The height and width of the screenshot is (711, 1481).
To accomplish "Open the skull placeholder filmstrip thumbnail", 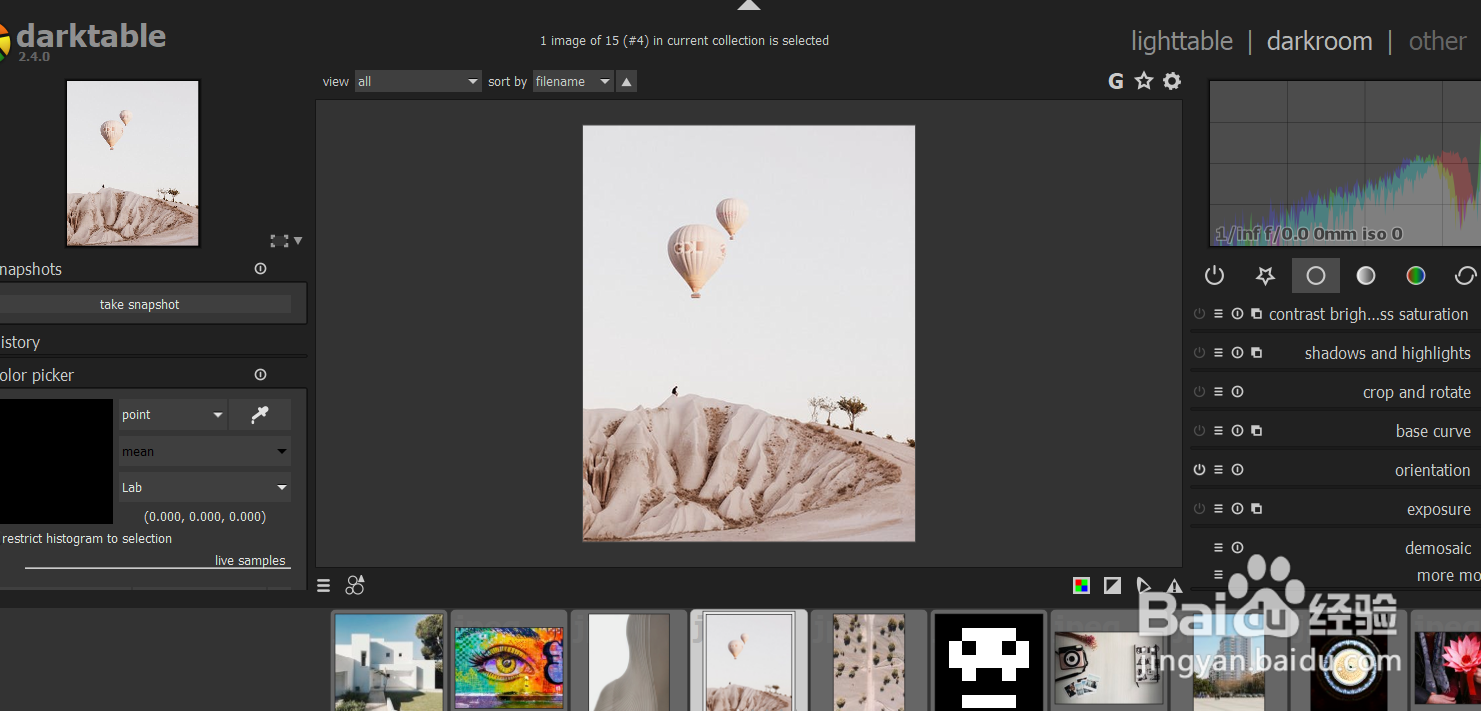I will point(989,660).
